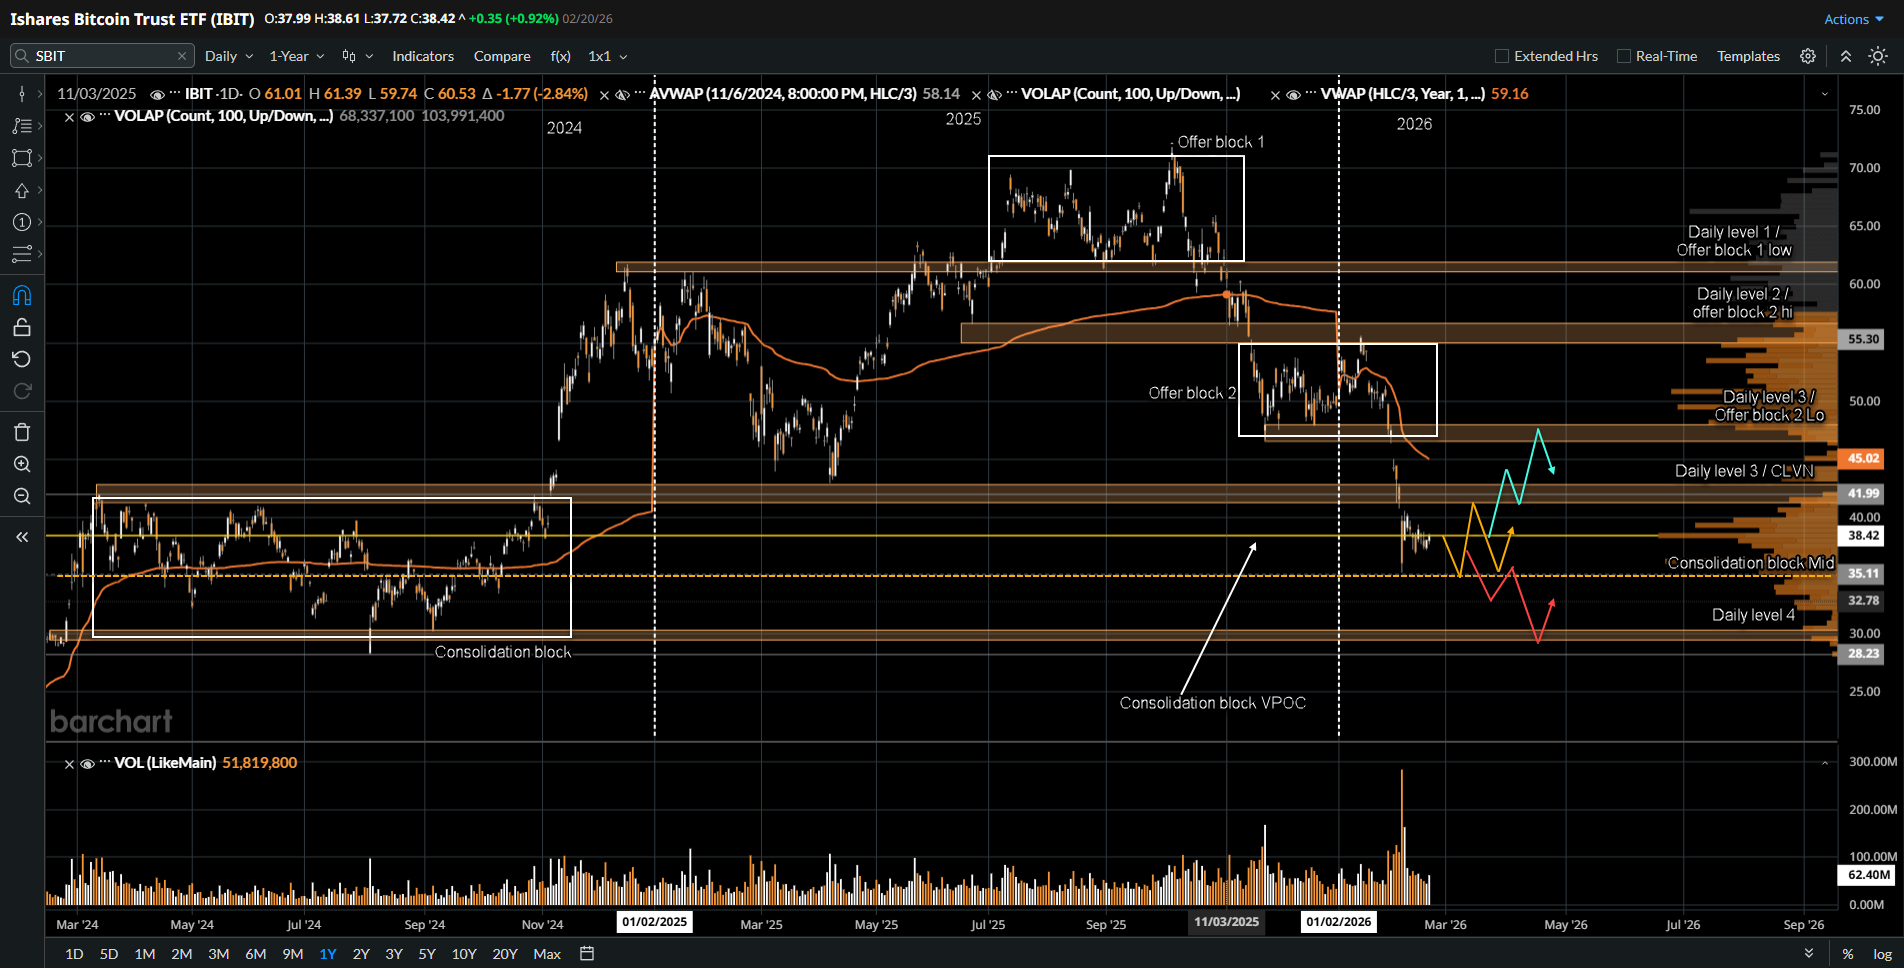Collapse the left drawing toolbar
The height and width of the screenshot is (968, 1904).
tap(21, 537)
